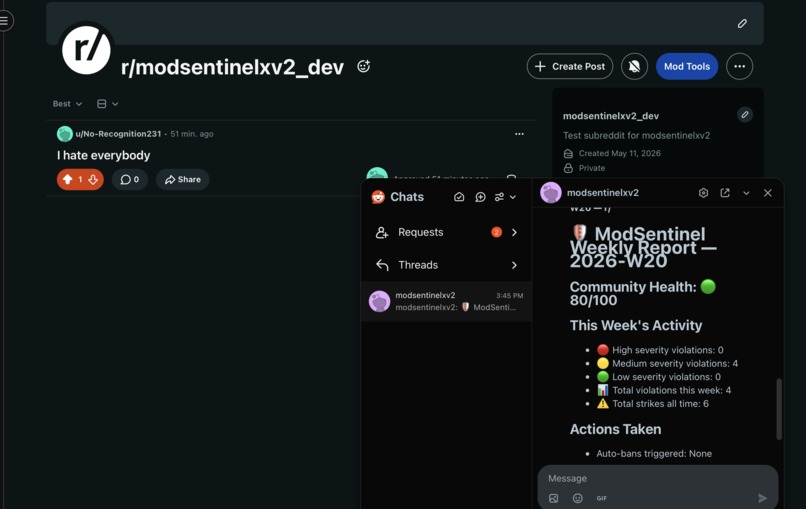Click 'Total strikes all time: 6' line
Image resolution: width=806 pixels, height=509 pixels.
(653, 404)
